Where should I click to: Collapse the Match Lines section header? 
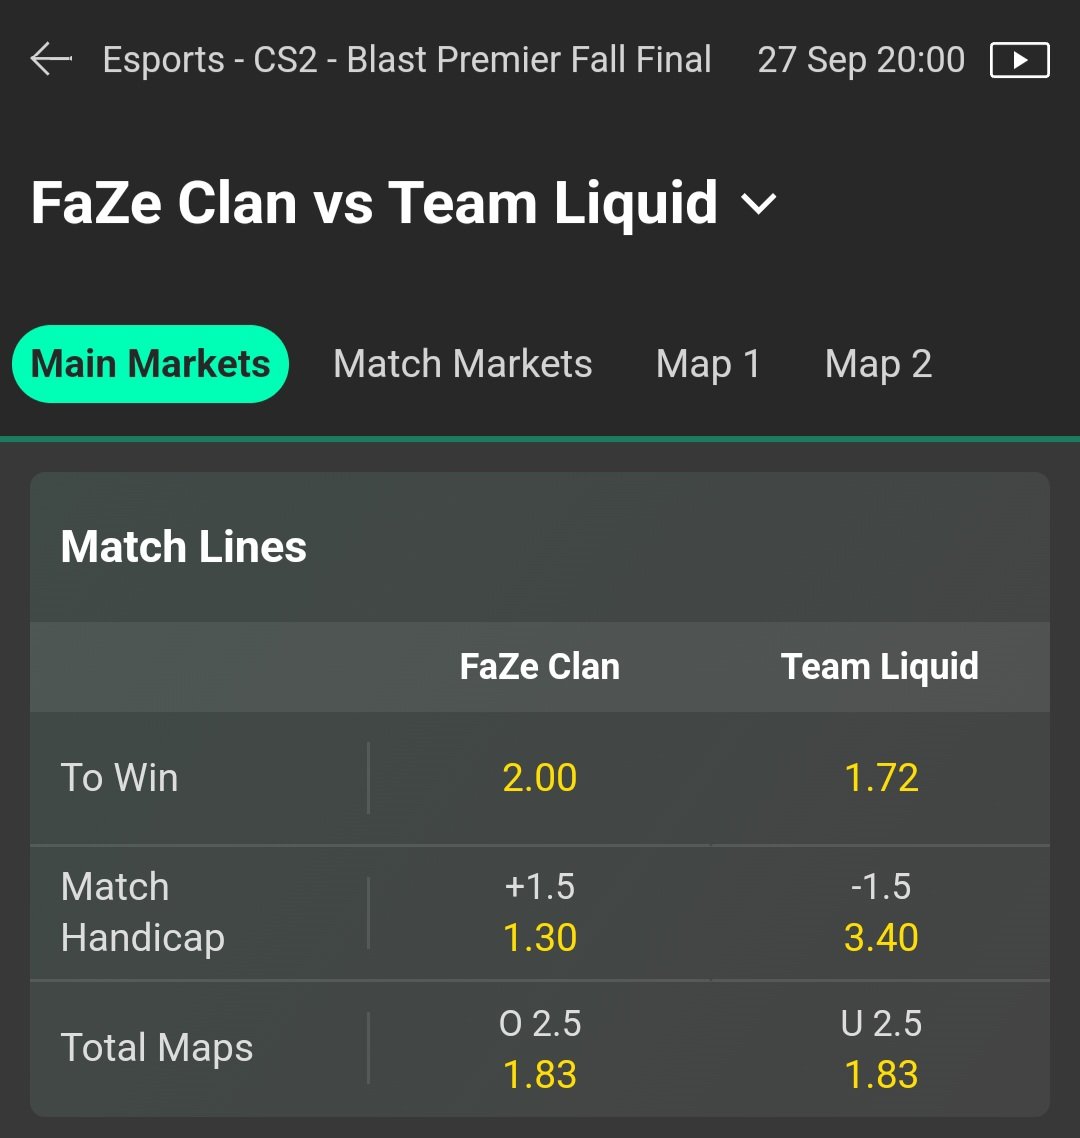[x=540, y=547]
